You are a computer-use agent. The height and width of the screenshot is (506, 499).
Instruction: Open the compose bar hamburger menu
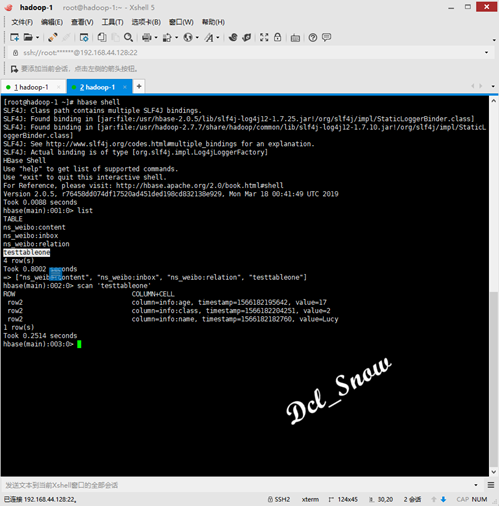[x=491, y=485]
